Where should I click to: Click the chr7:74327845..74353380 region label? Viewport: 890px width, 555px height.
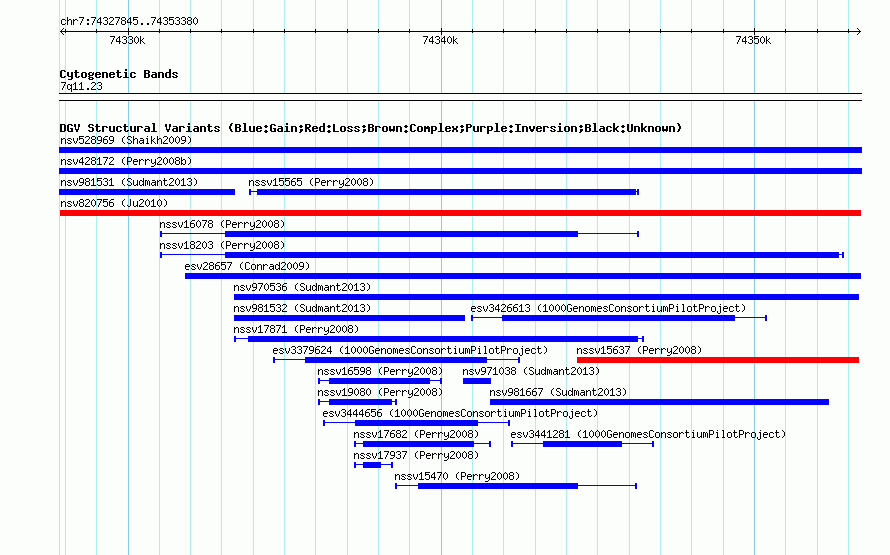click(x=129, y=21)
